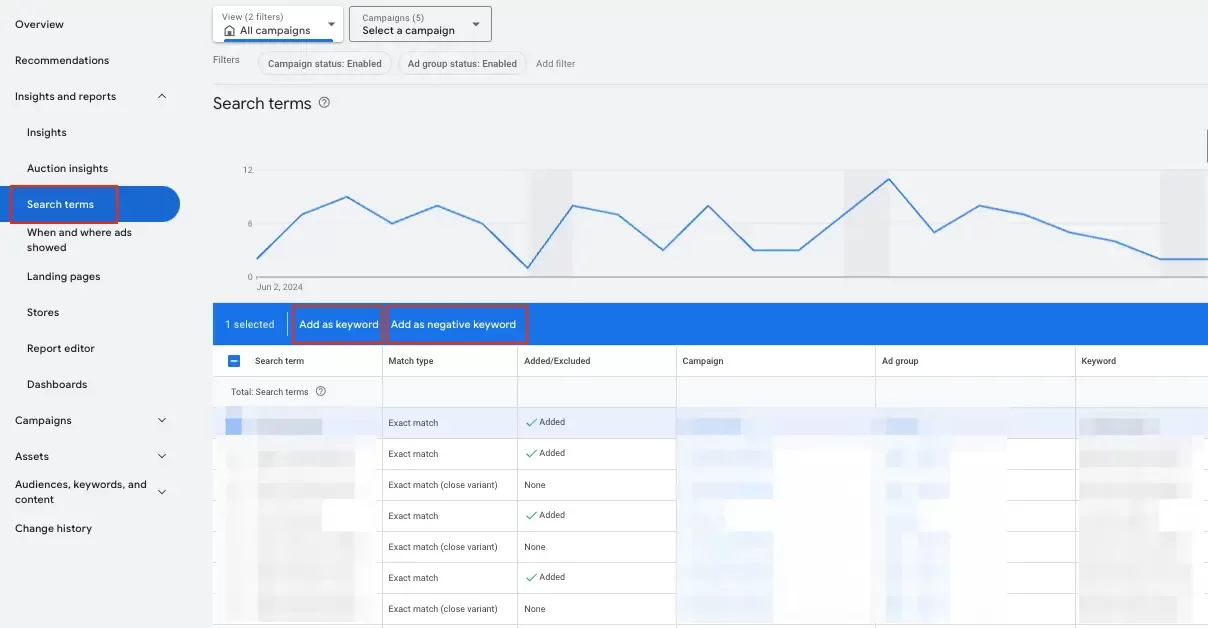Screen dimensions: 1208x628
Task: Open the Report editor page
Action: (x=60, y=349)
